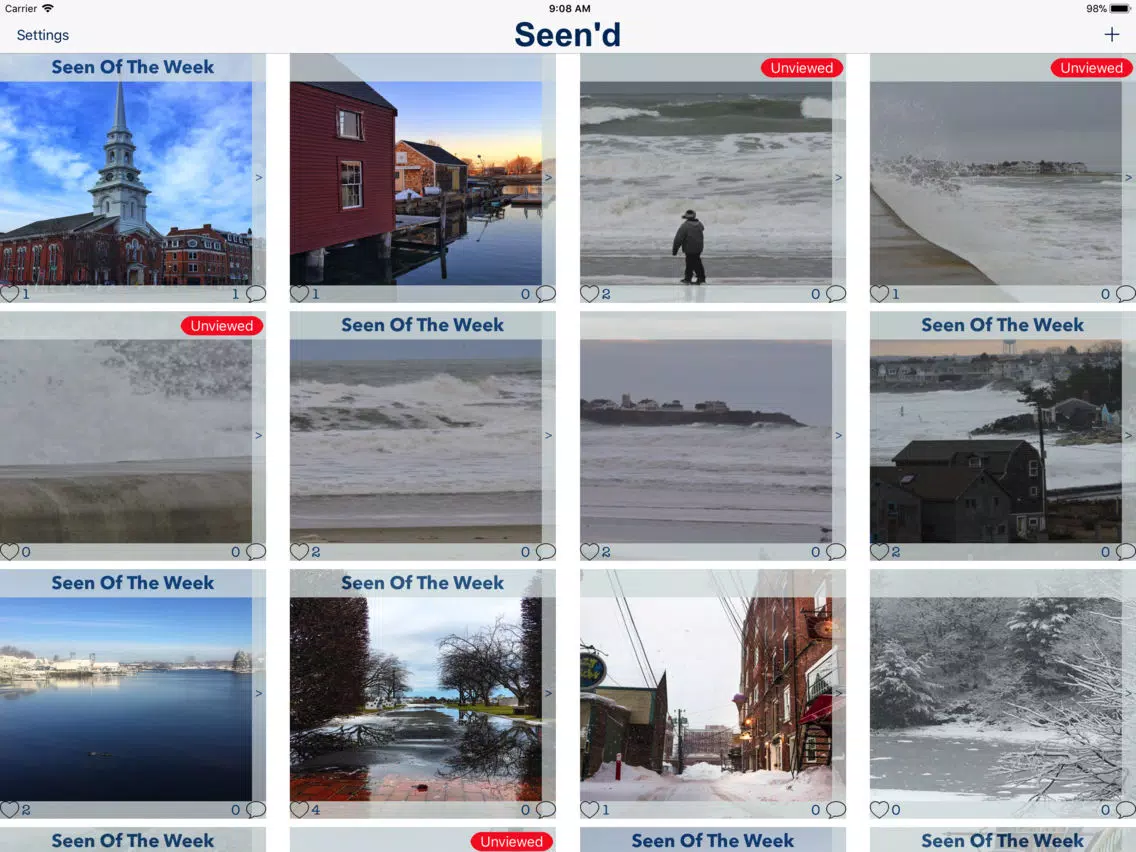Open comments on snowy brick street photo
The width and height of the screenshot is (1136, 852).
(x=835, y=809)
